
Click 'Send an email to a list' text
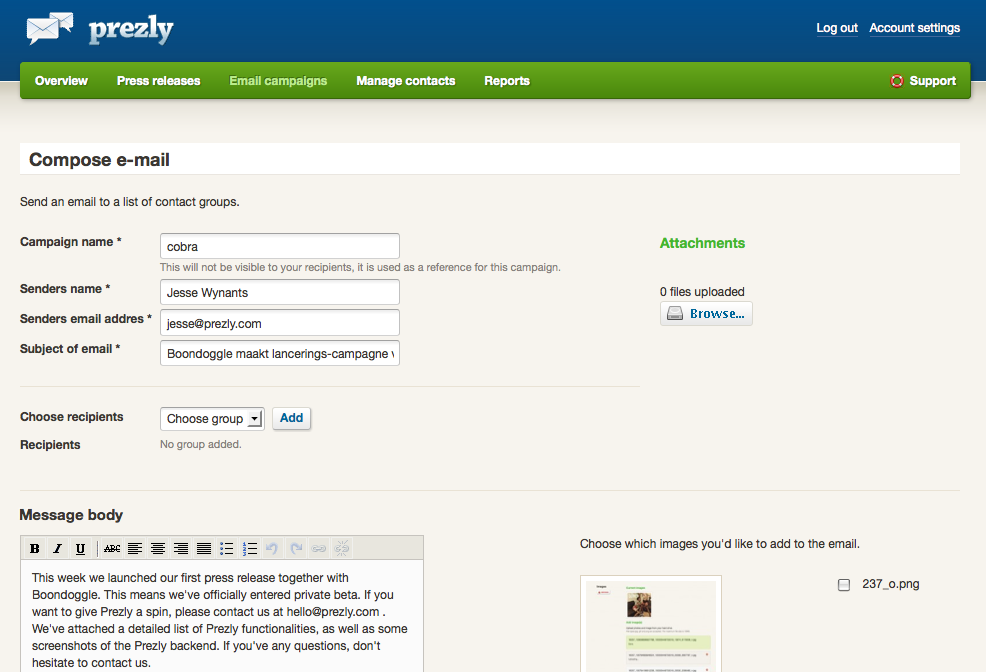(130, 202)
